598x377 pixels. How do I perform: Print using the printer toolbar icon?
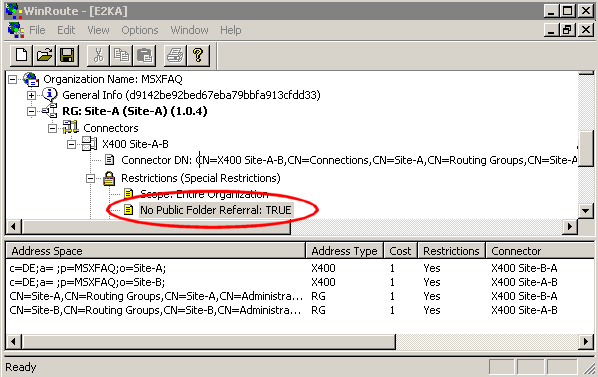pos(175,55)
